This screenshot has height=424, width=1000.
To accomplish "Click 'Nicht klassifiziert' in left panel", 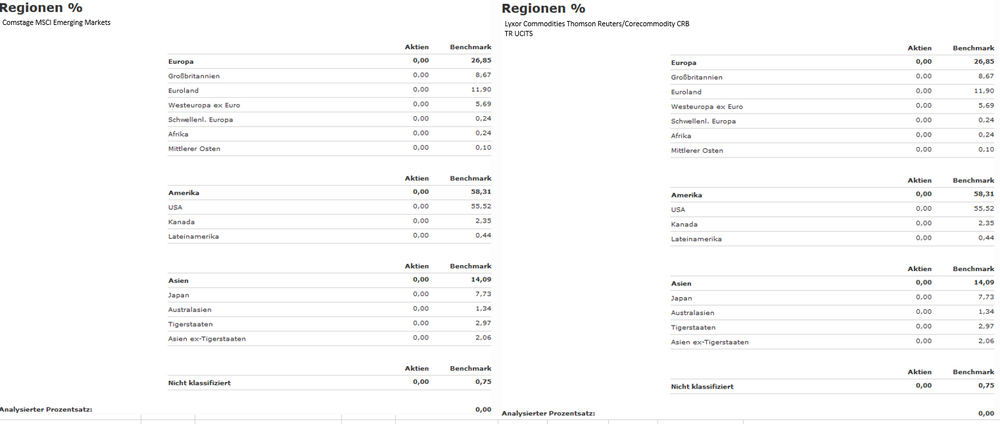I will point(199,383).
